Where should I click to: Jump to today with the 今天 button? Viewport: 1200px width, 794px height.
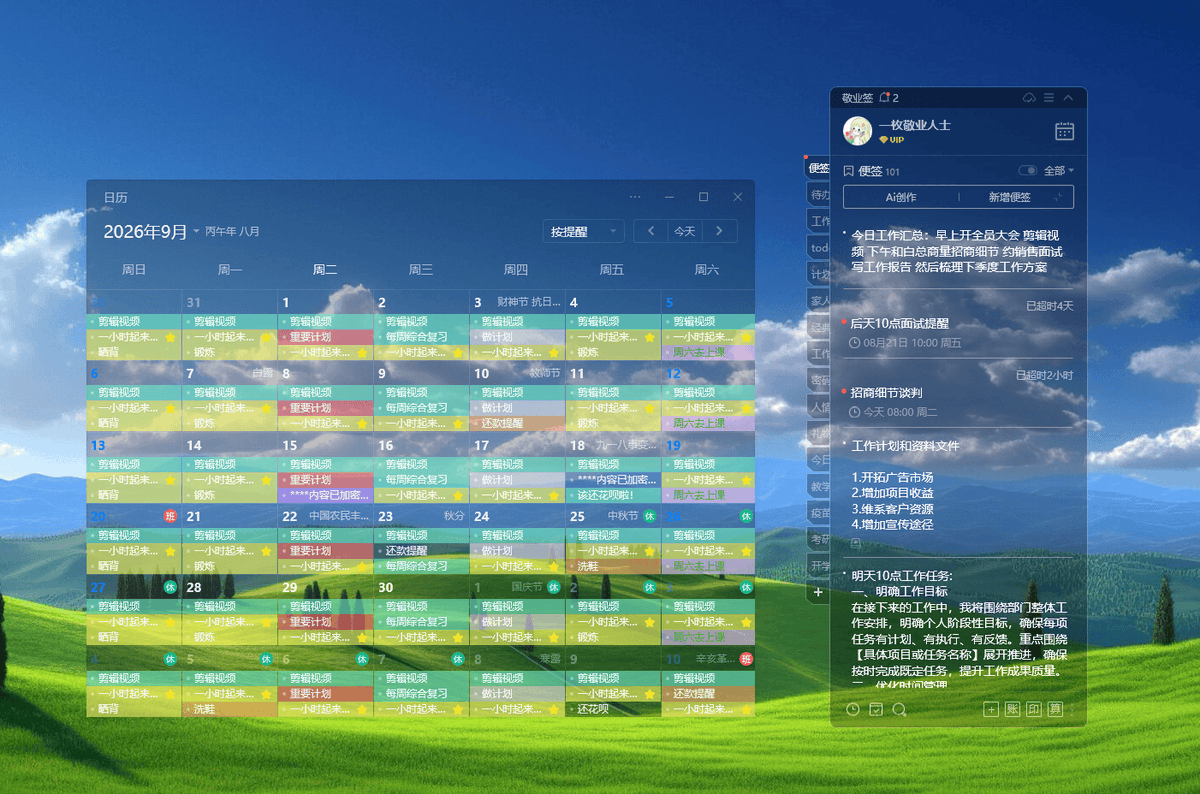pos(685,231)
